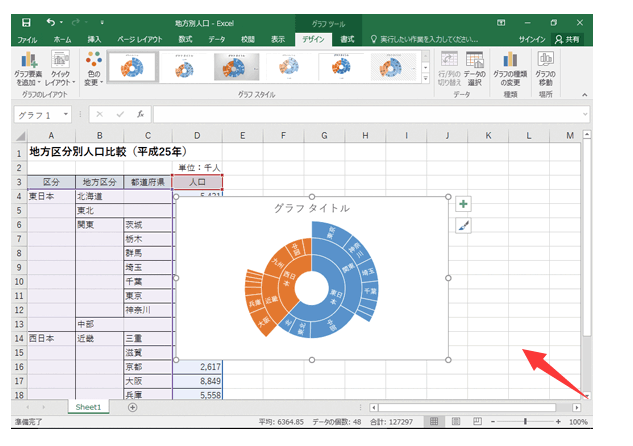Switch to the 書式 tab
The height and width of the screenshot is (446, 633).
pos(347,40)
